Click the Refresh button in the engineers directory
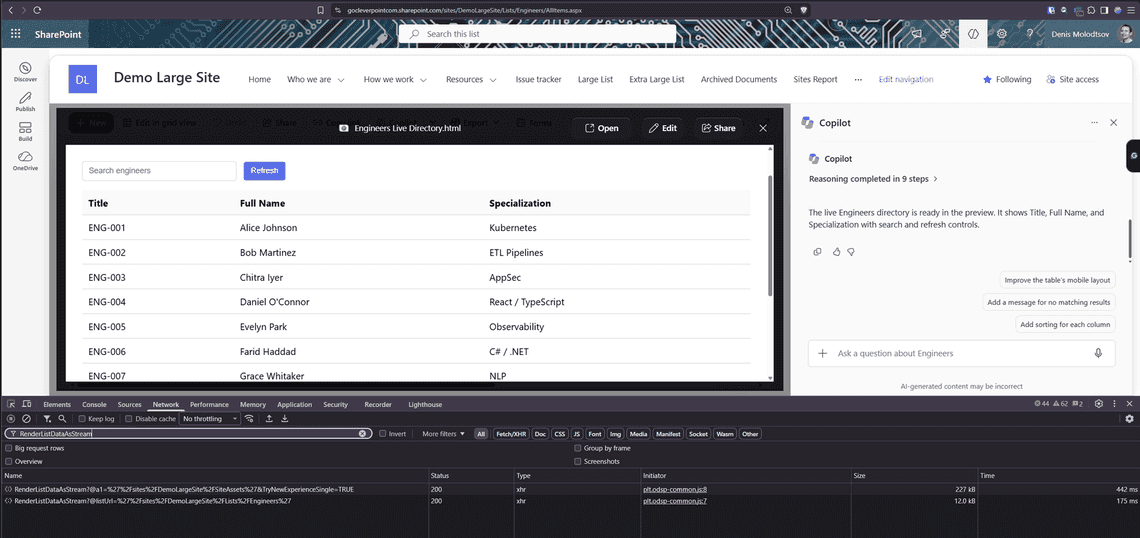Image resolution: width=1140 pixels, height=538 pixels. click(x=264, y=171)
